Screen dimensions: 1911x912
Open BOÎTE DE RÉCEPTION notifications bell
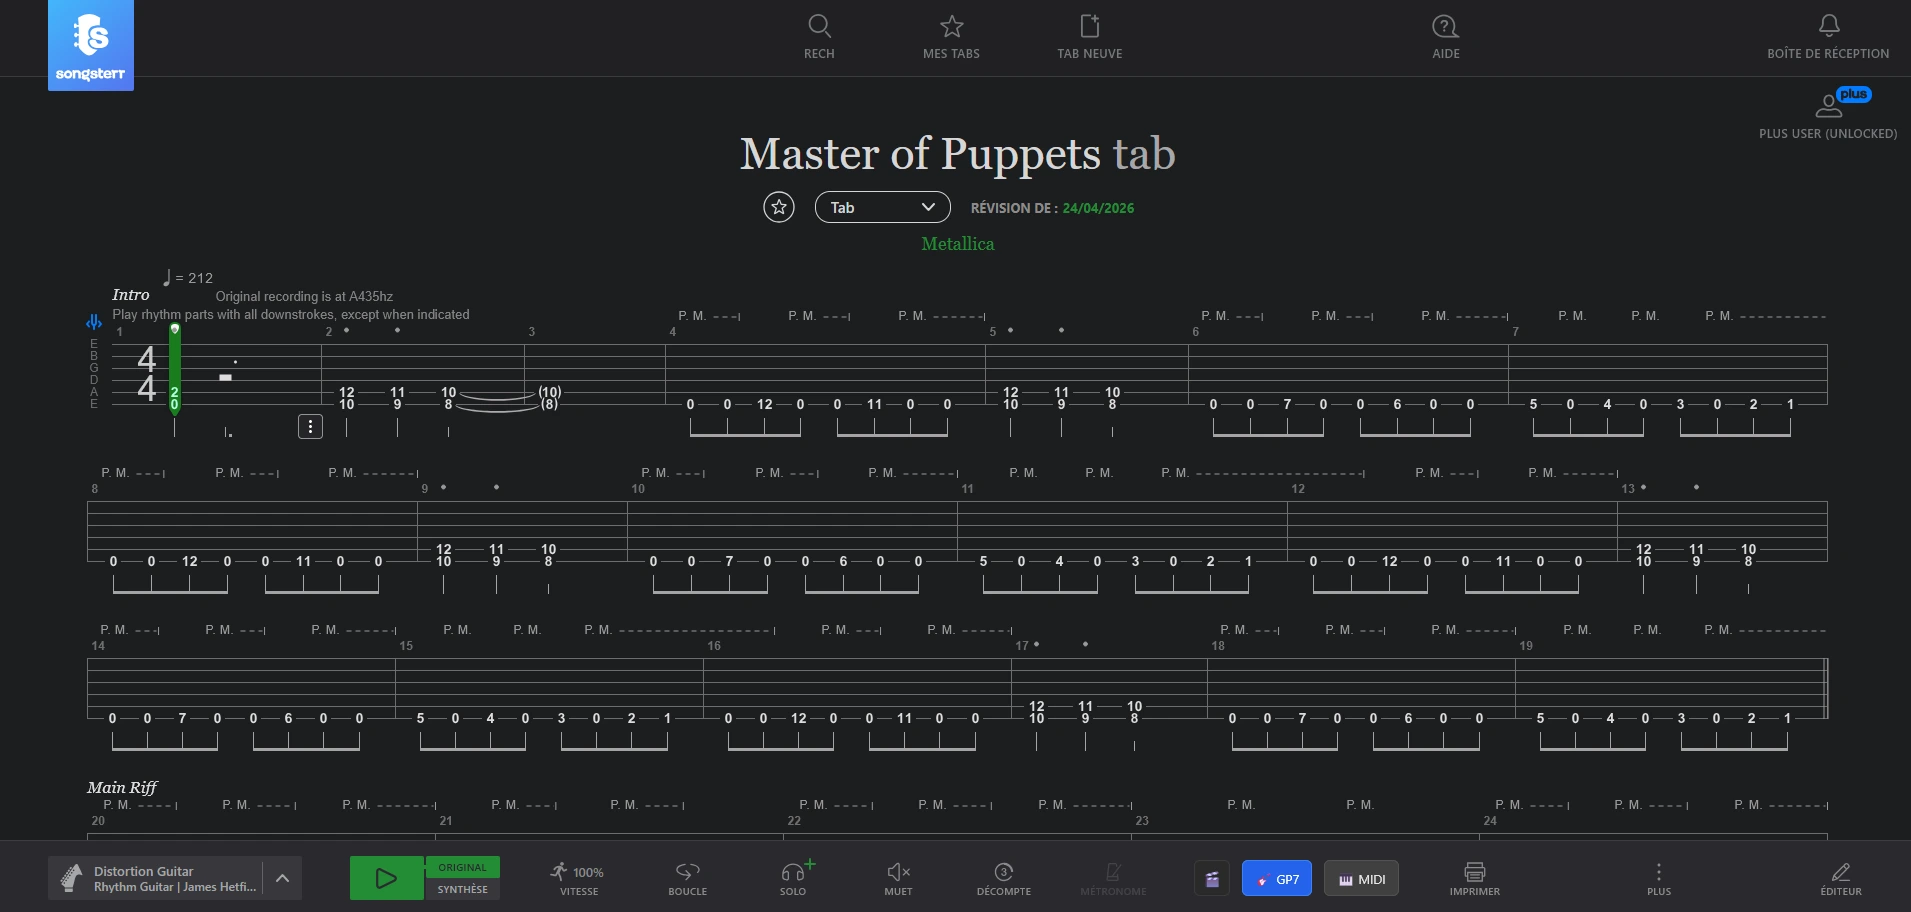(x=1828, y=37)
